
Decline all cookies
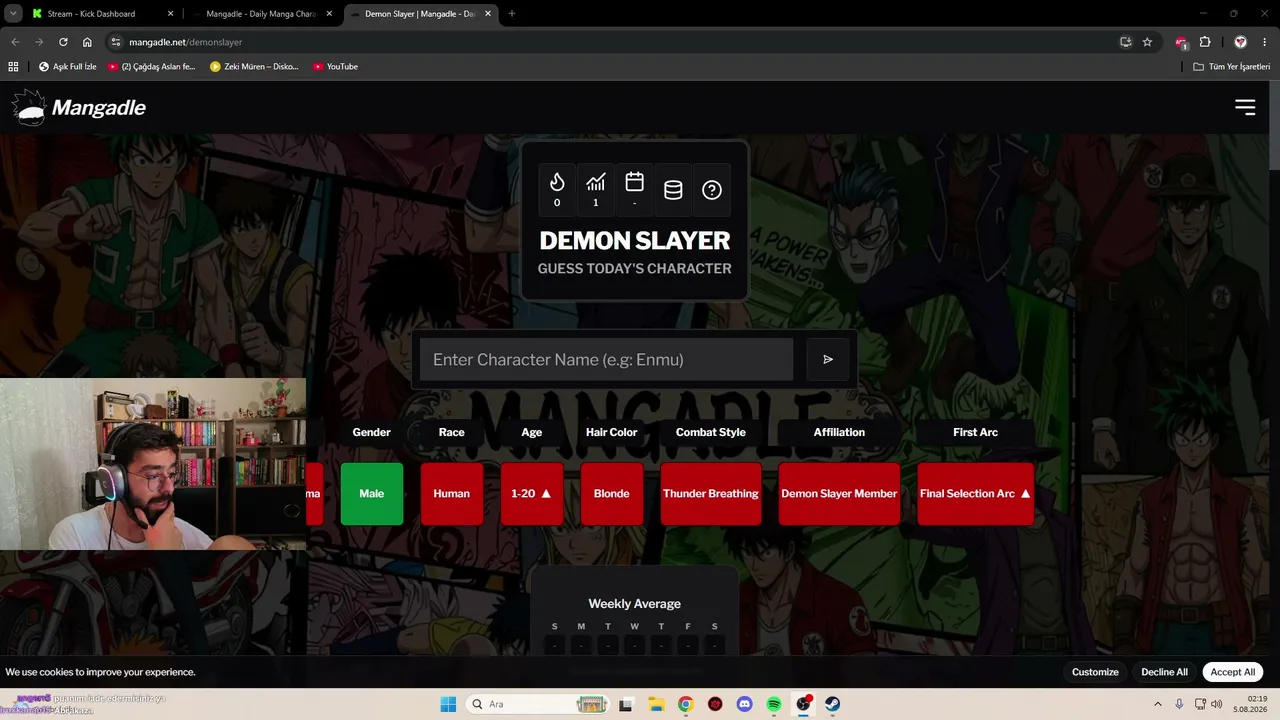click(1164, 672)
